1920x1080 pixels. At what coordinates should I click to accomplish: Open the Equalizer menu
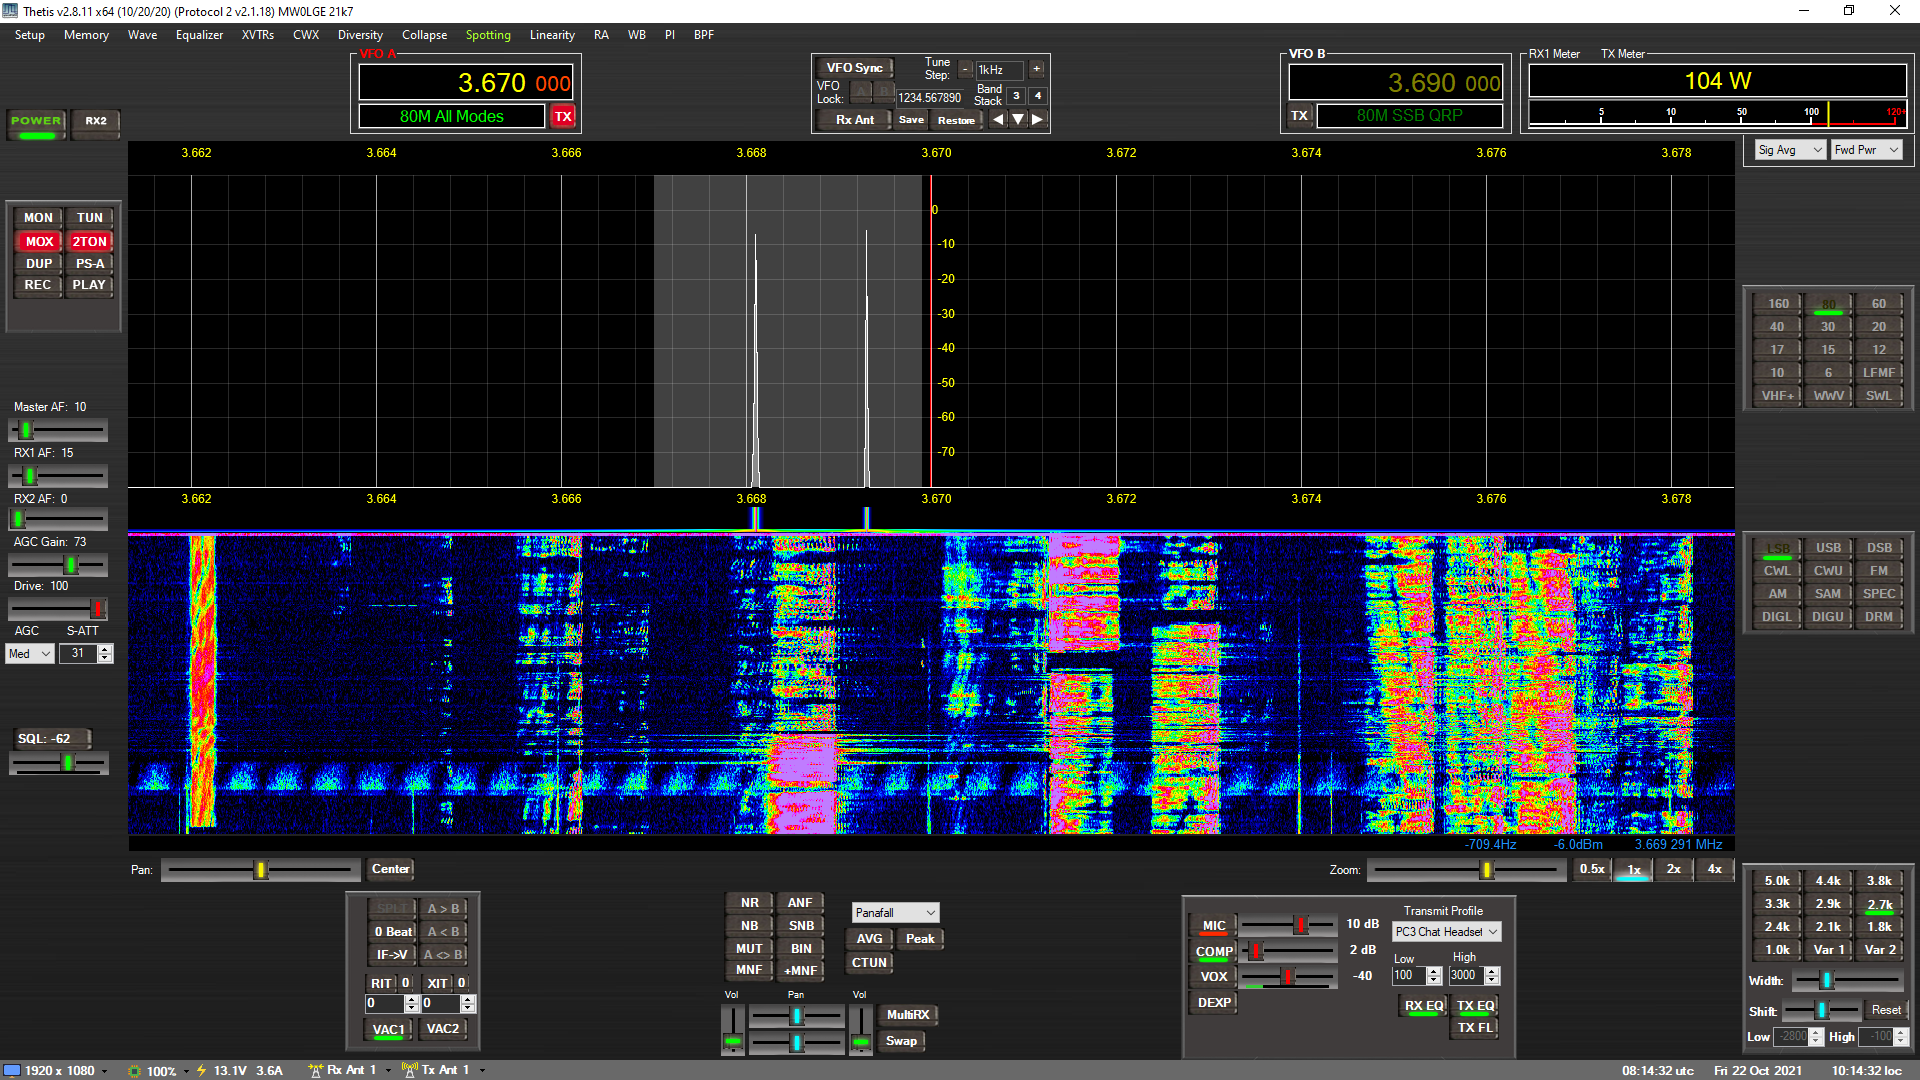pos(199,35)
